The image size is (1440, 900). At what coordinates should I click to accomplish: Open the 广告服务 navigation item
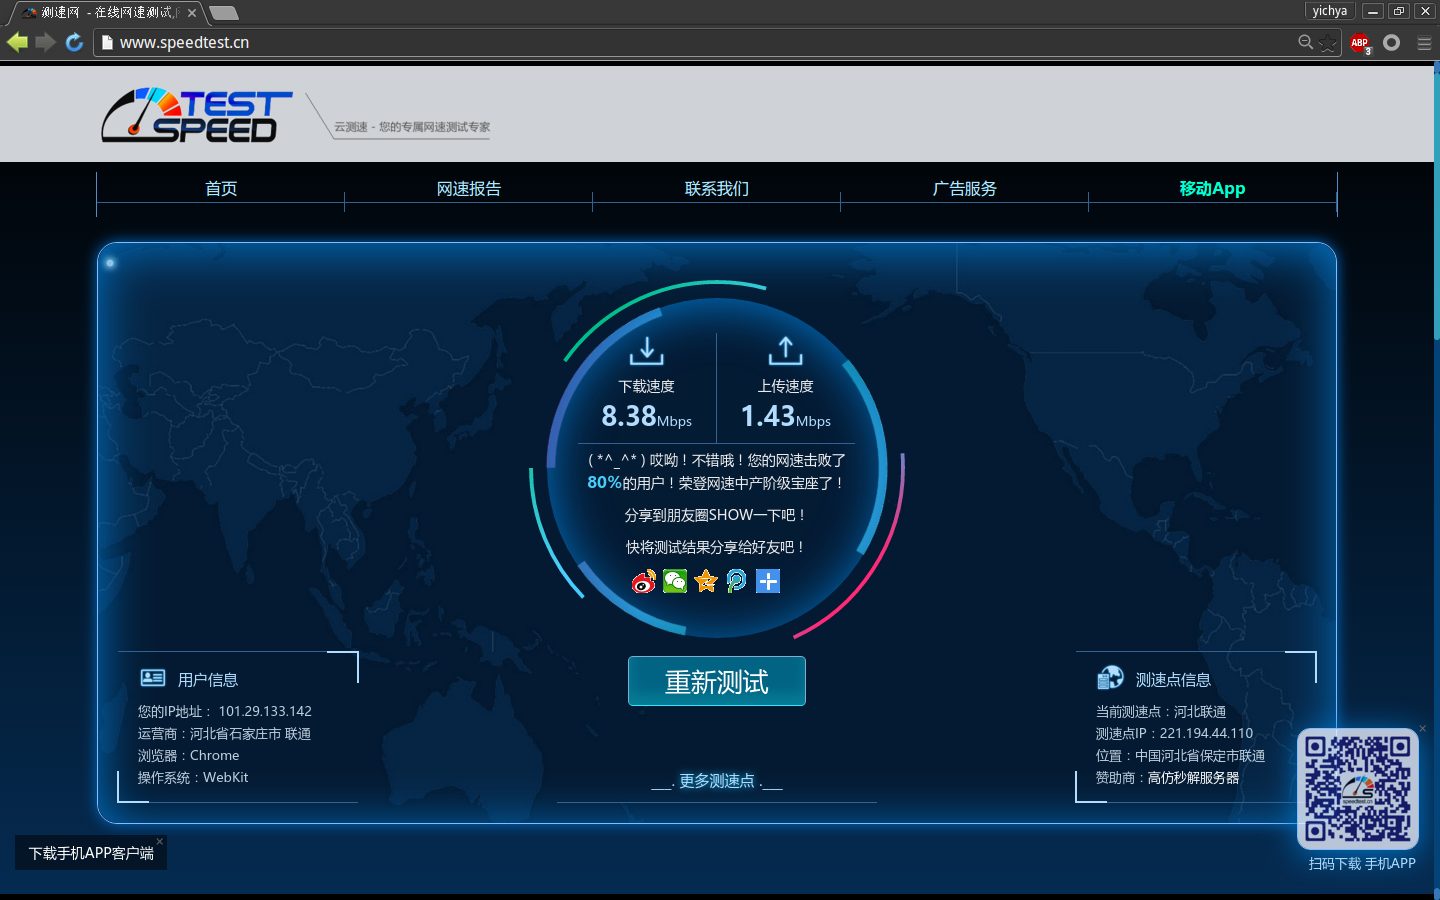[965, 188]
